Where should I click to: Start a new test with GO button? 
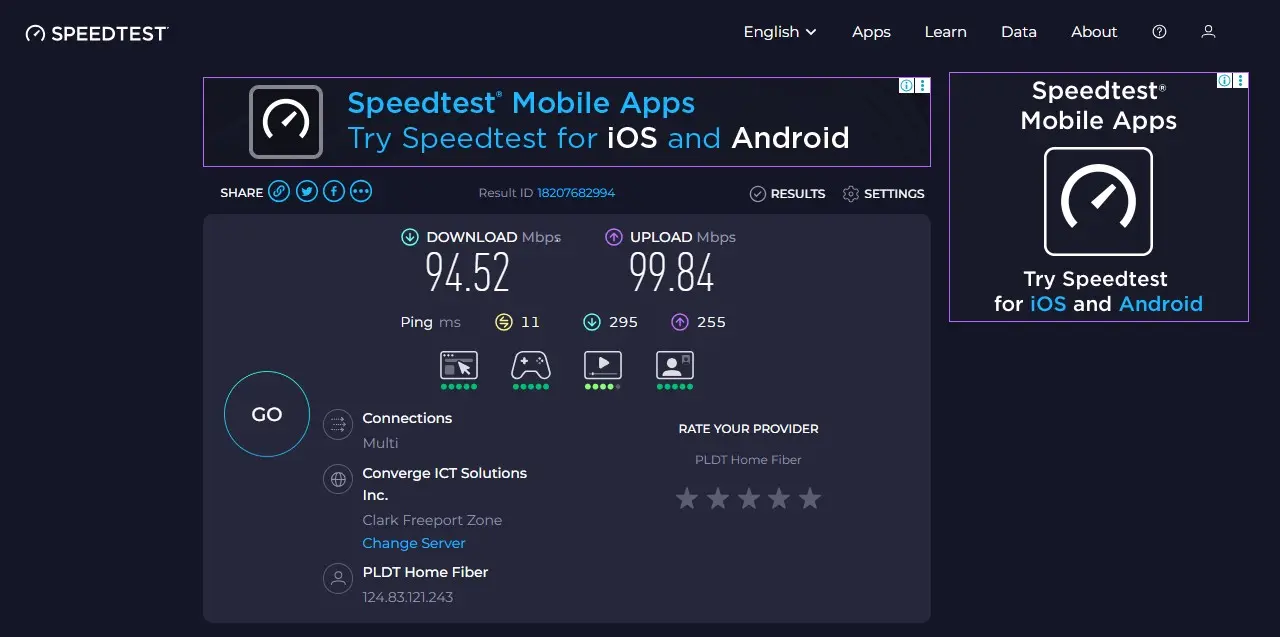267,414
